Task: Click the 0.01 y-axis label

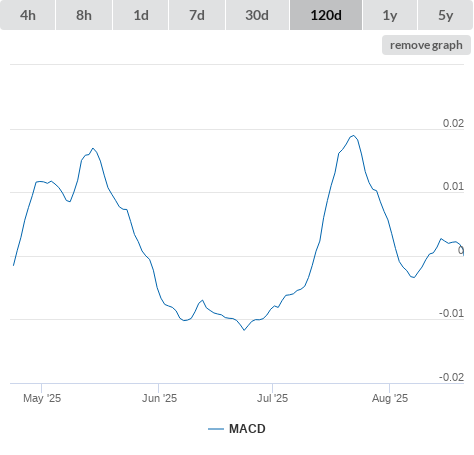Action: point(453,186)
